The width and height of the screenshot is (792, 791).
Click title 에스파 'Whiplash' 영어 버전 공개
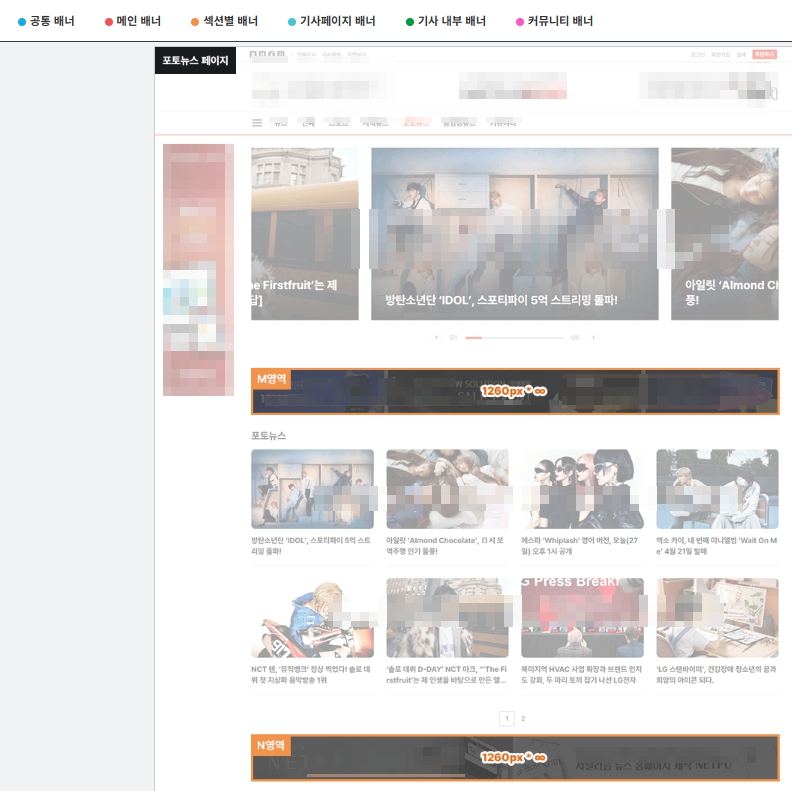pos(580,546)
